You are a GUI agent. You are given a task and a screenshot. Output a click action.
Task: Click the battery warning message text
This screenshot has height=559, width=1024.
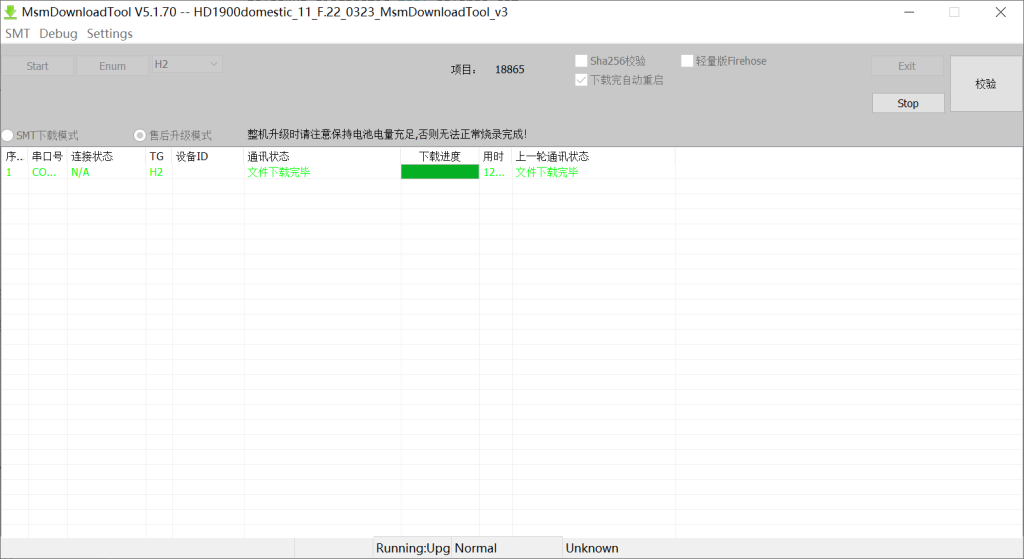[387, 135]
